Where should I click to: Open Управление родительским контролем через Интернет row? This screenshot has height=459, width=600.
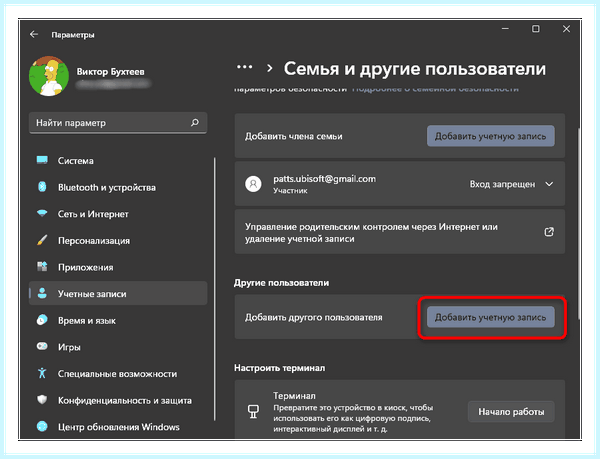(x=399, y=232)
